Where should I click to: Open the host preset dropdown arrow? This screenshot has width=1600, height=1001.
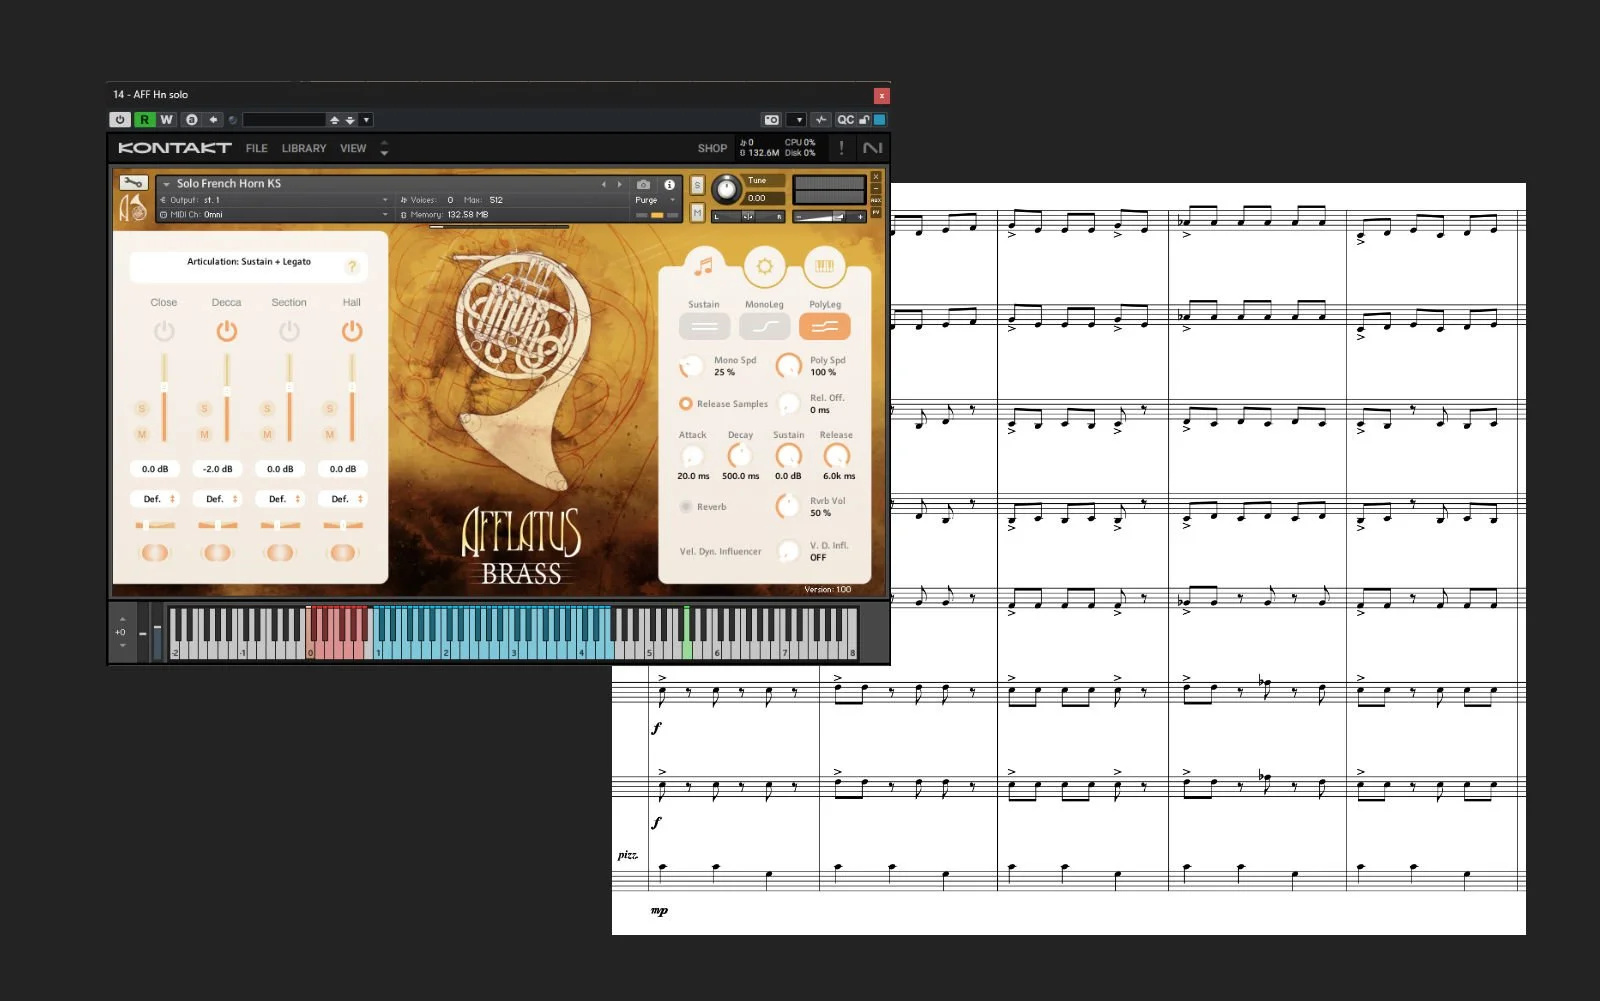coord(366,120)
